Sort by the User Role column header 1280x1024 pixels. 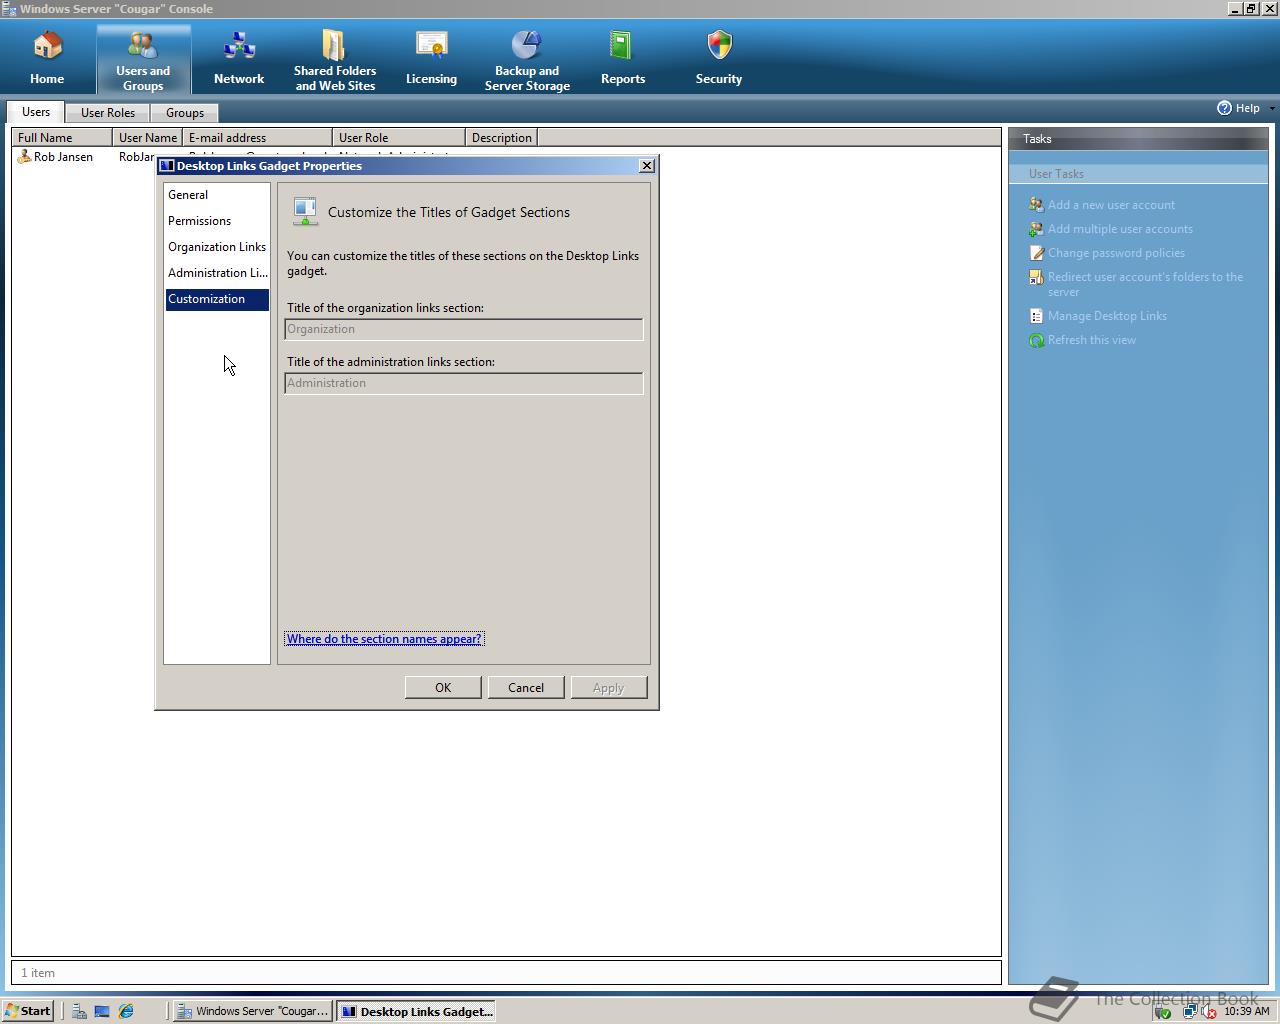pyautogui.click(x=399, y=137)
